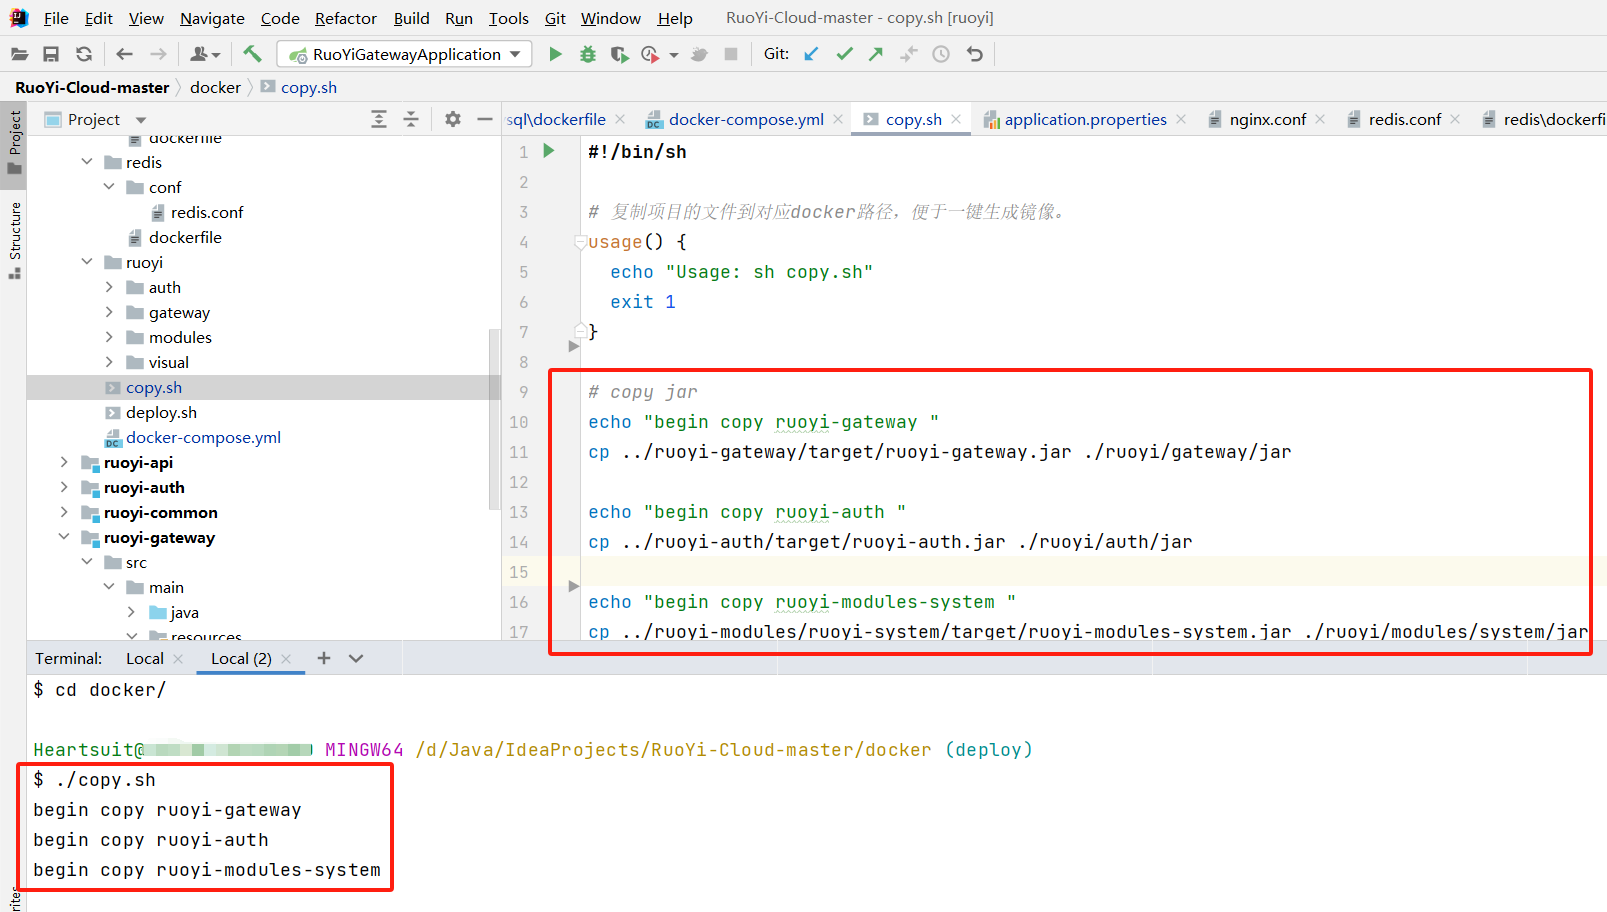This screenshot has height=912, width=1607.
Task: Click RuoYi-Cloud-master breadcrumb
Action: click(92, 87)
